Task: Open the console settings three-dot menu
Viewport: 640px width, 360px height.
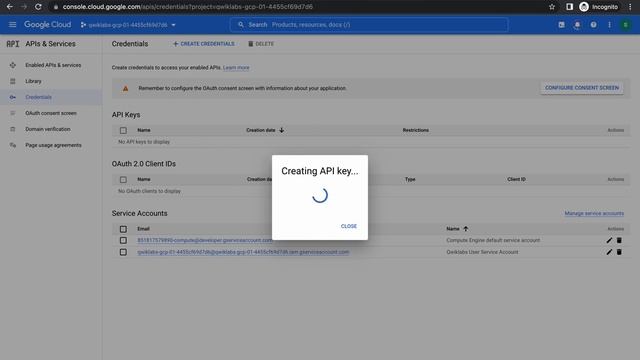Action: coord(609,25)
